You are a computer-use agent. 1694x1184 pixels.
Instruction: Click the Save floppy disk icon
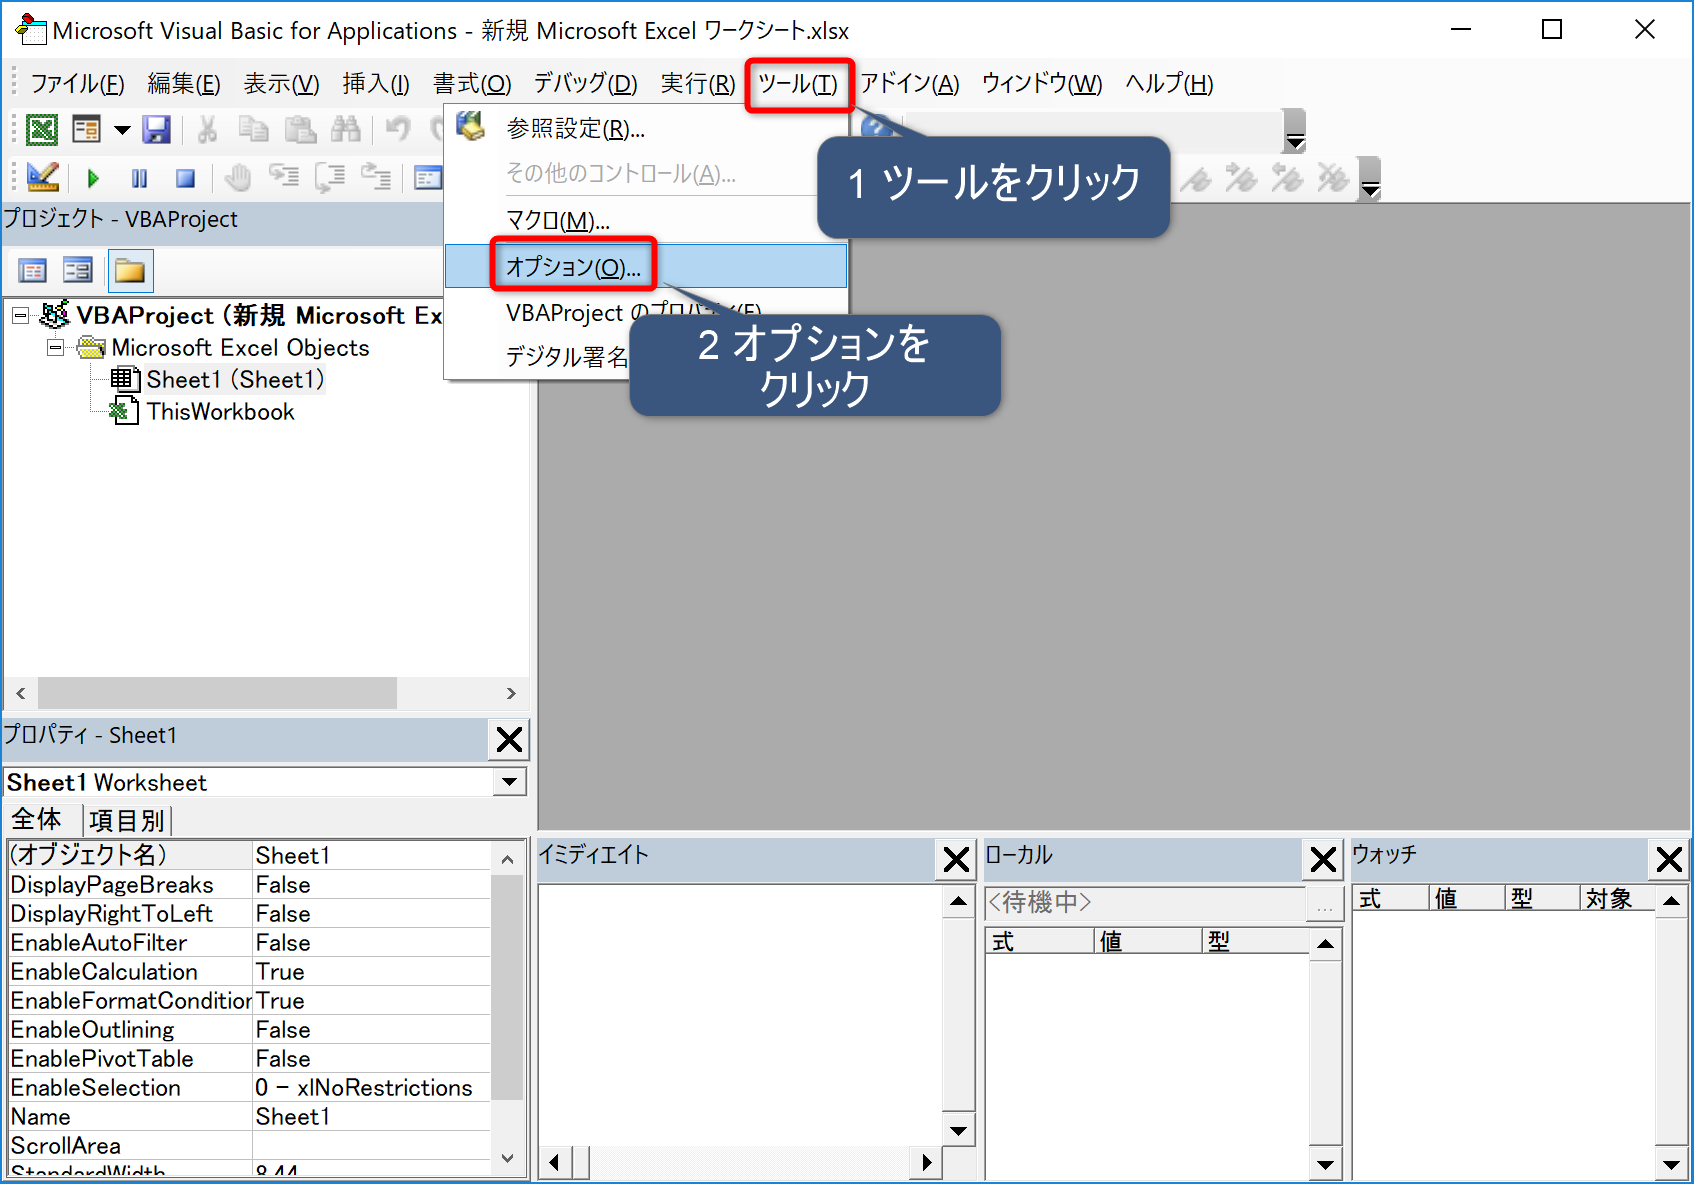point(156,130)
